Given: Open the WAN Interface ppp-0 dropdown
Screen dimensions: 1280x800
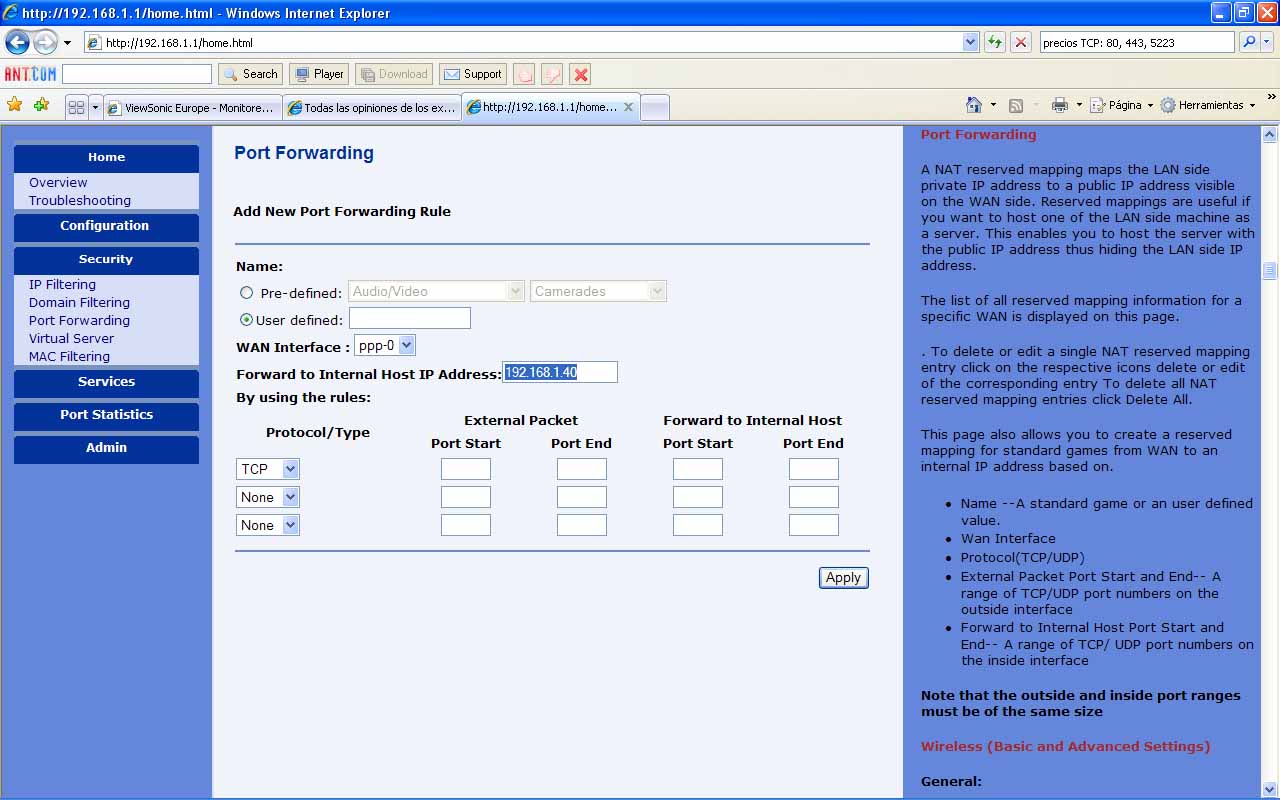Looking at the screenshot, I should tap(384, 345).
